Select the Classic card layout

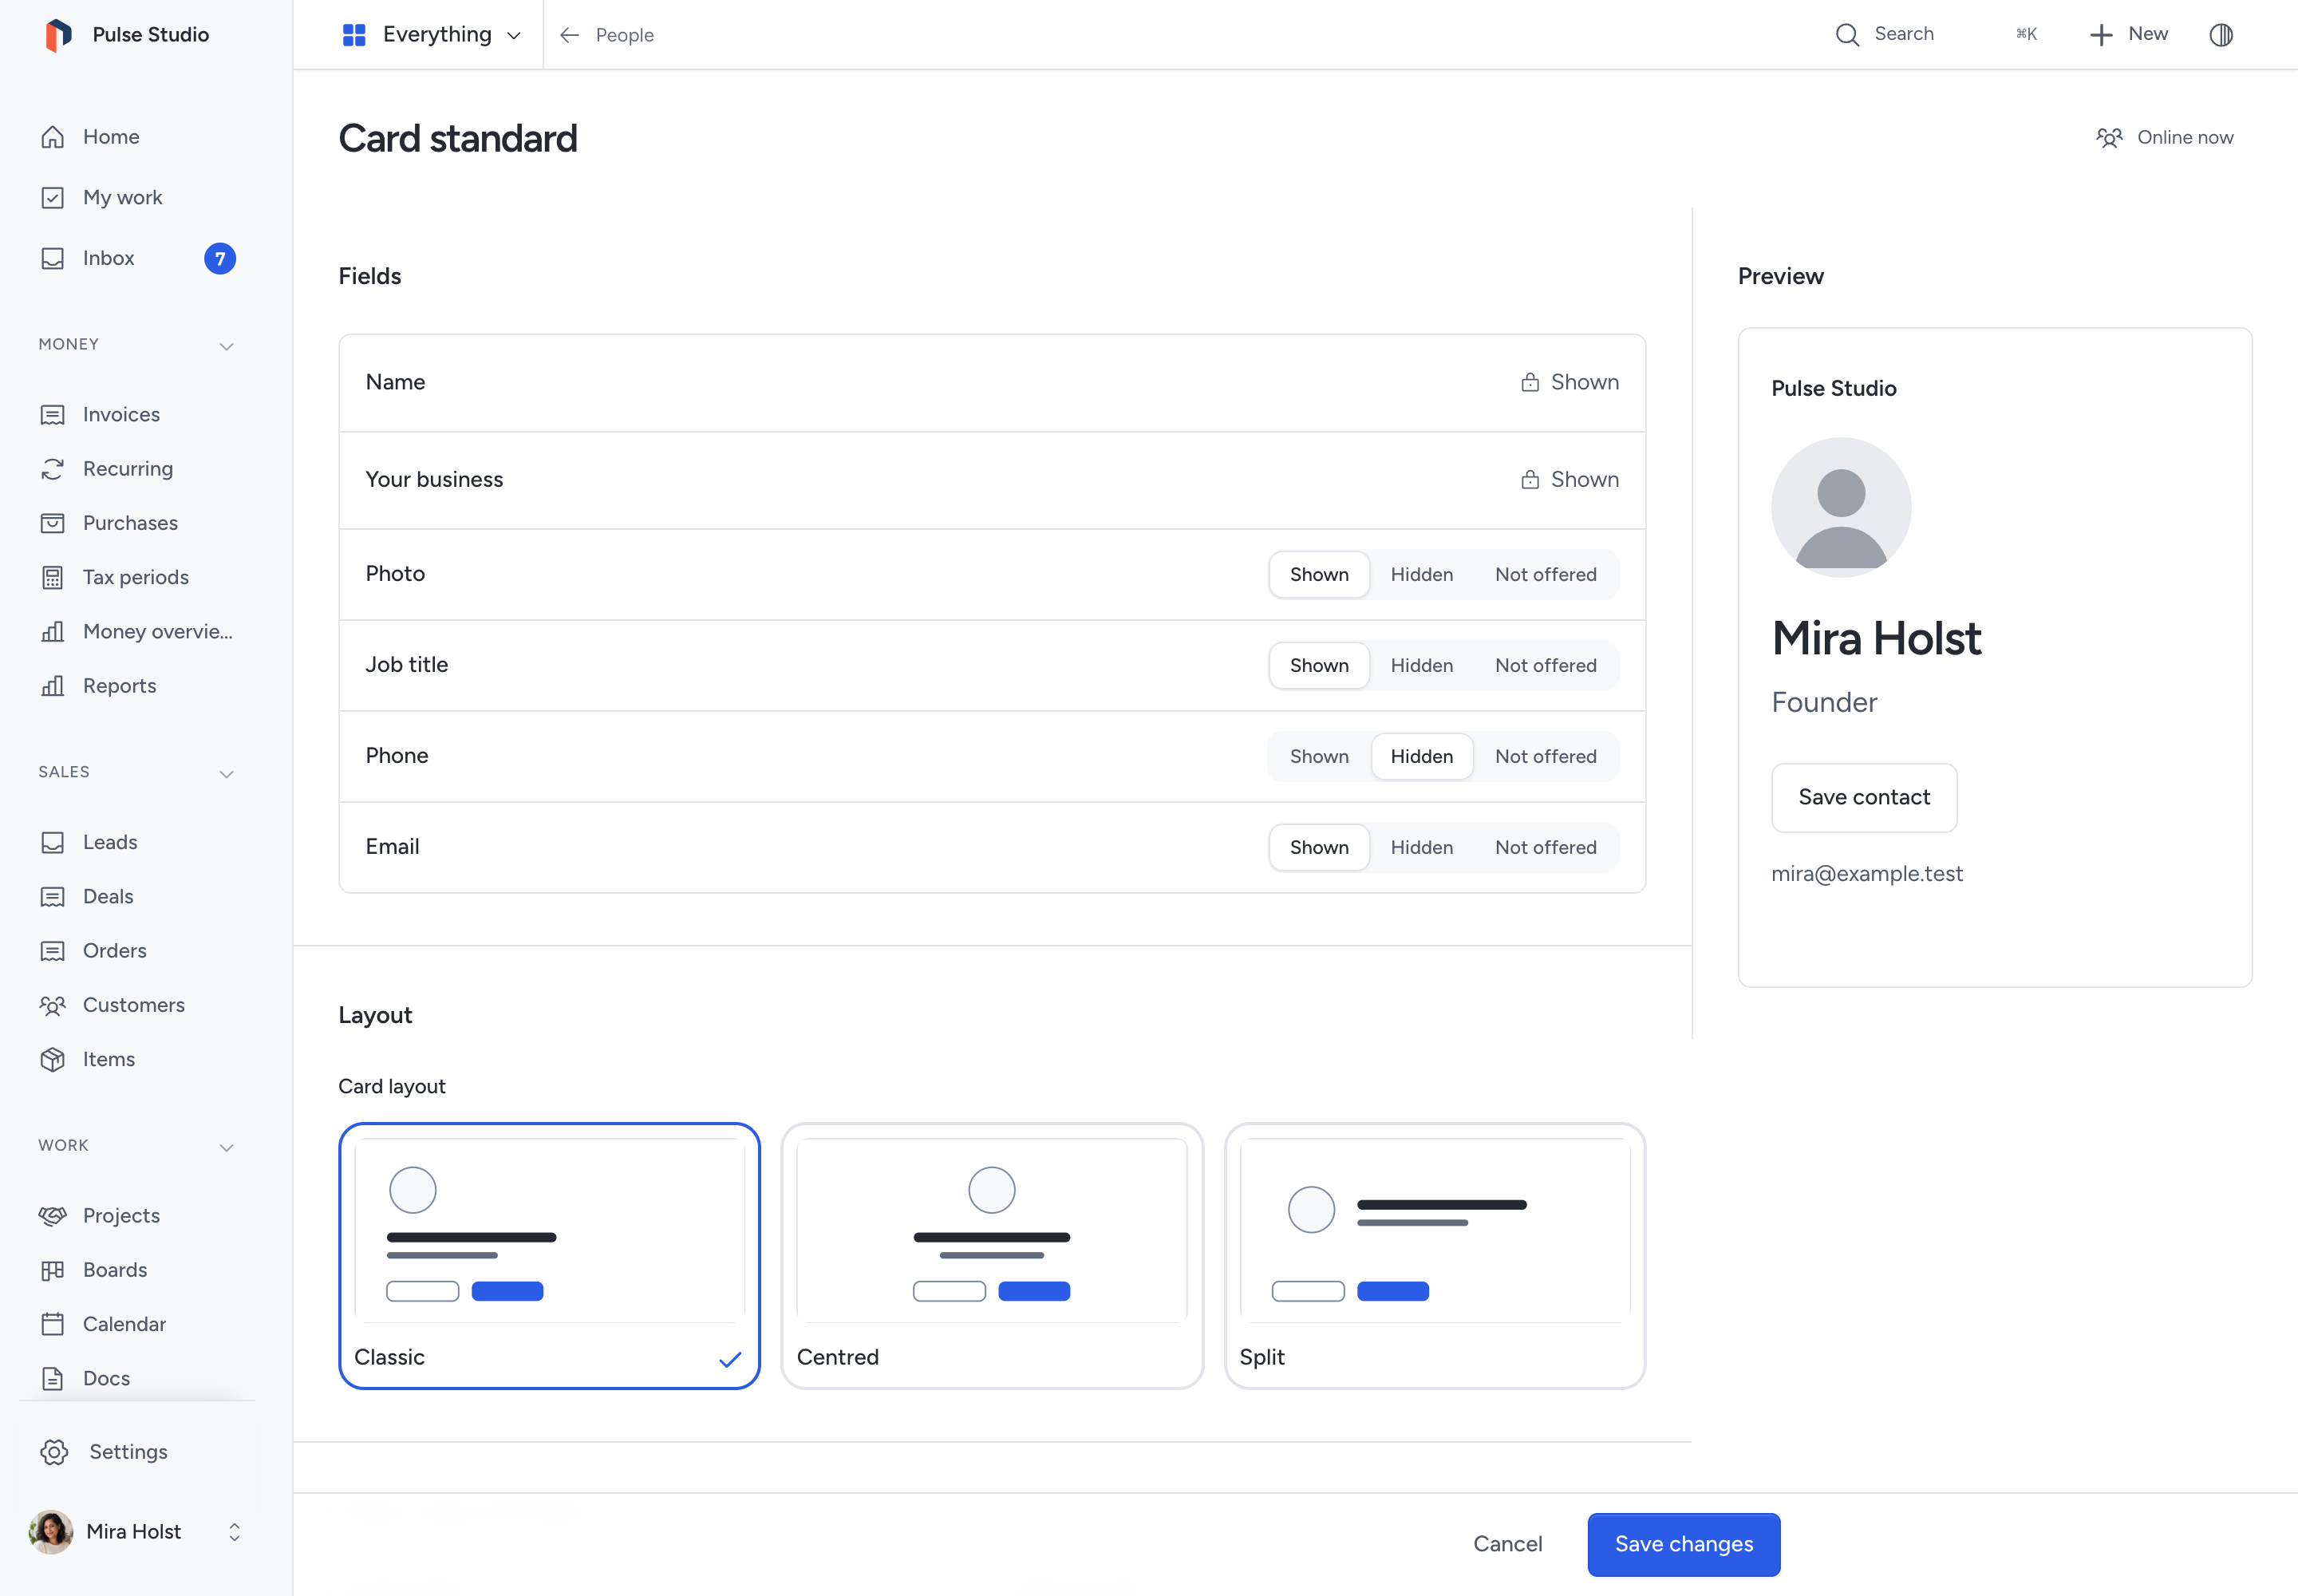pyautogui.click(x=549, y=1256)
